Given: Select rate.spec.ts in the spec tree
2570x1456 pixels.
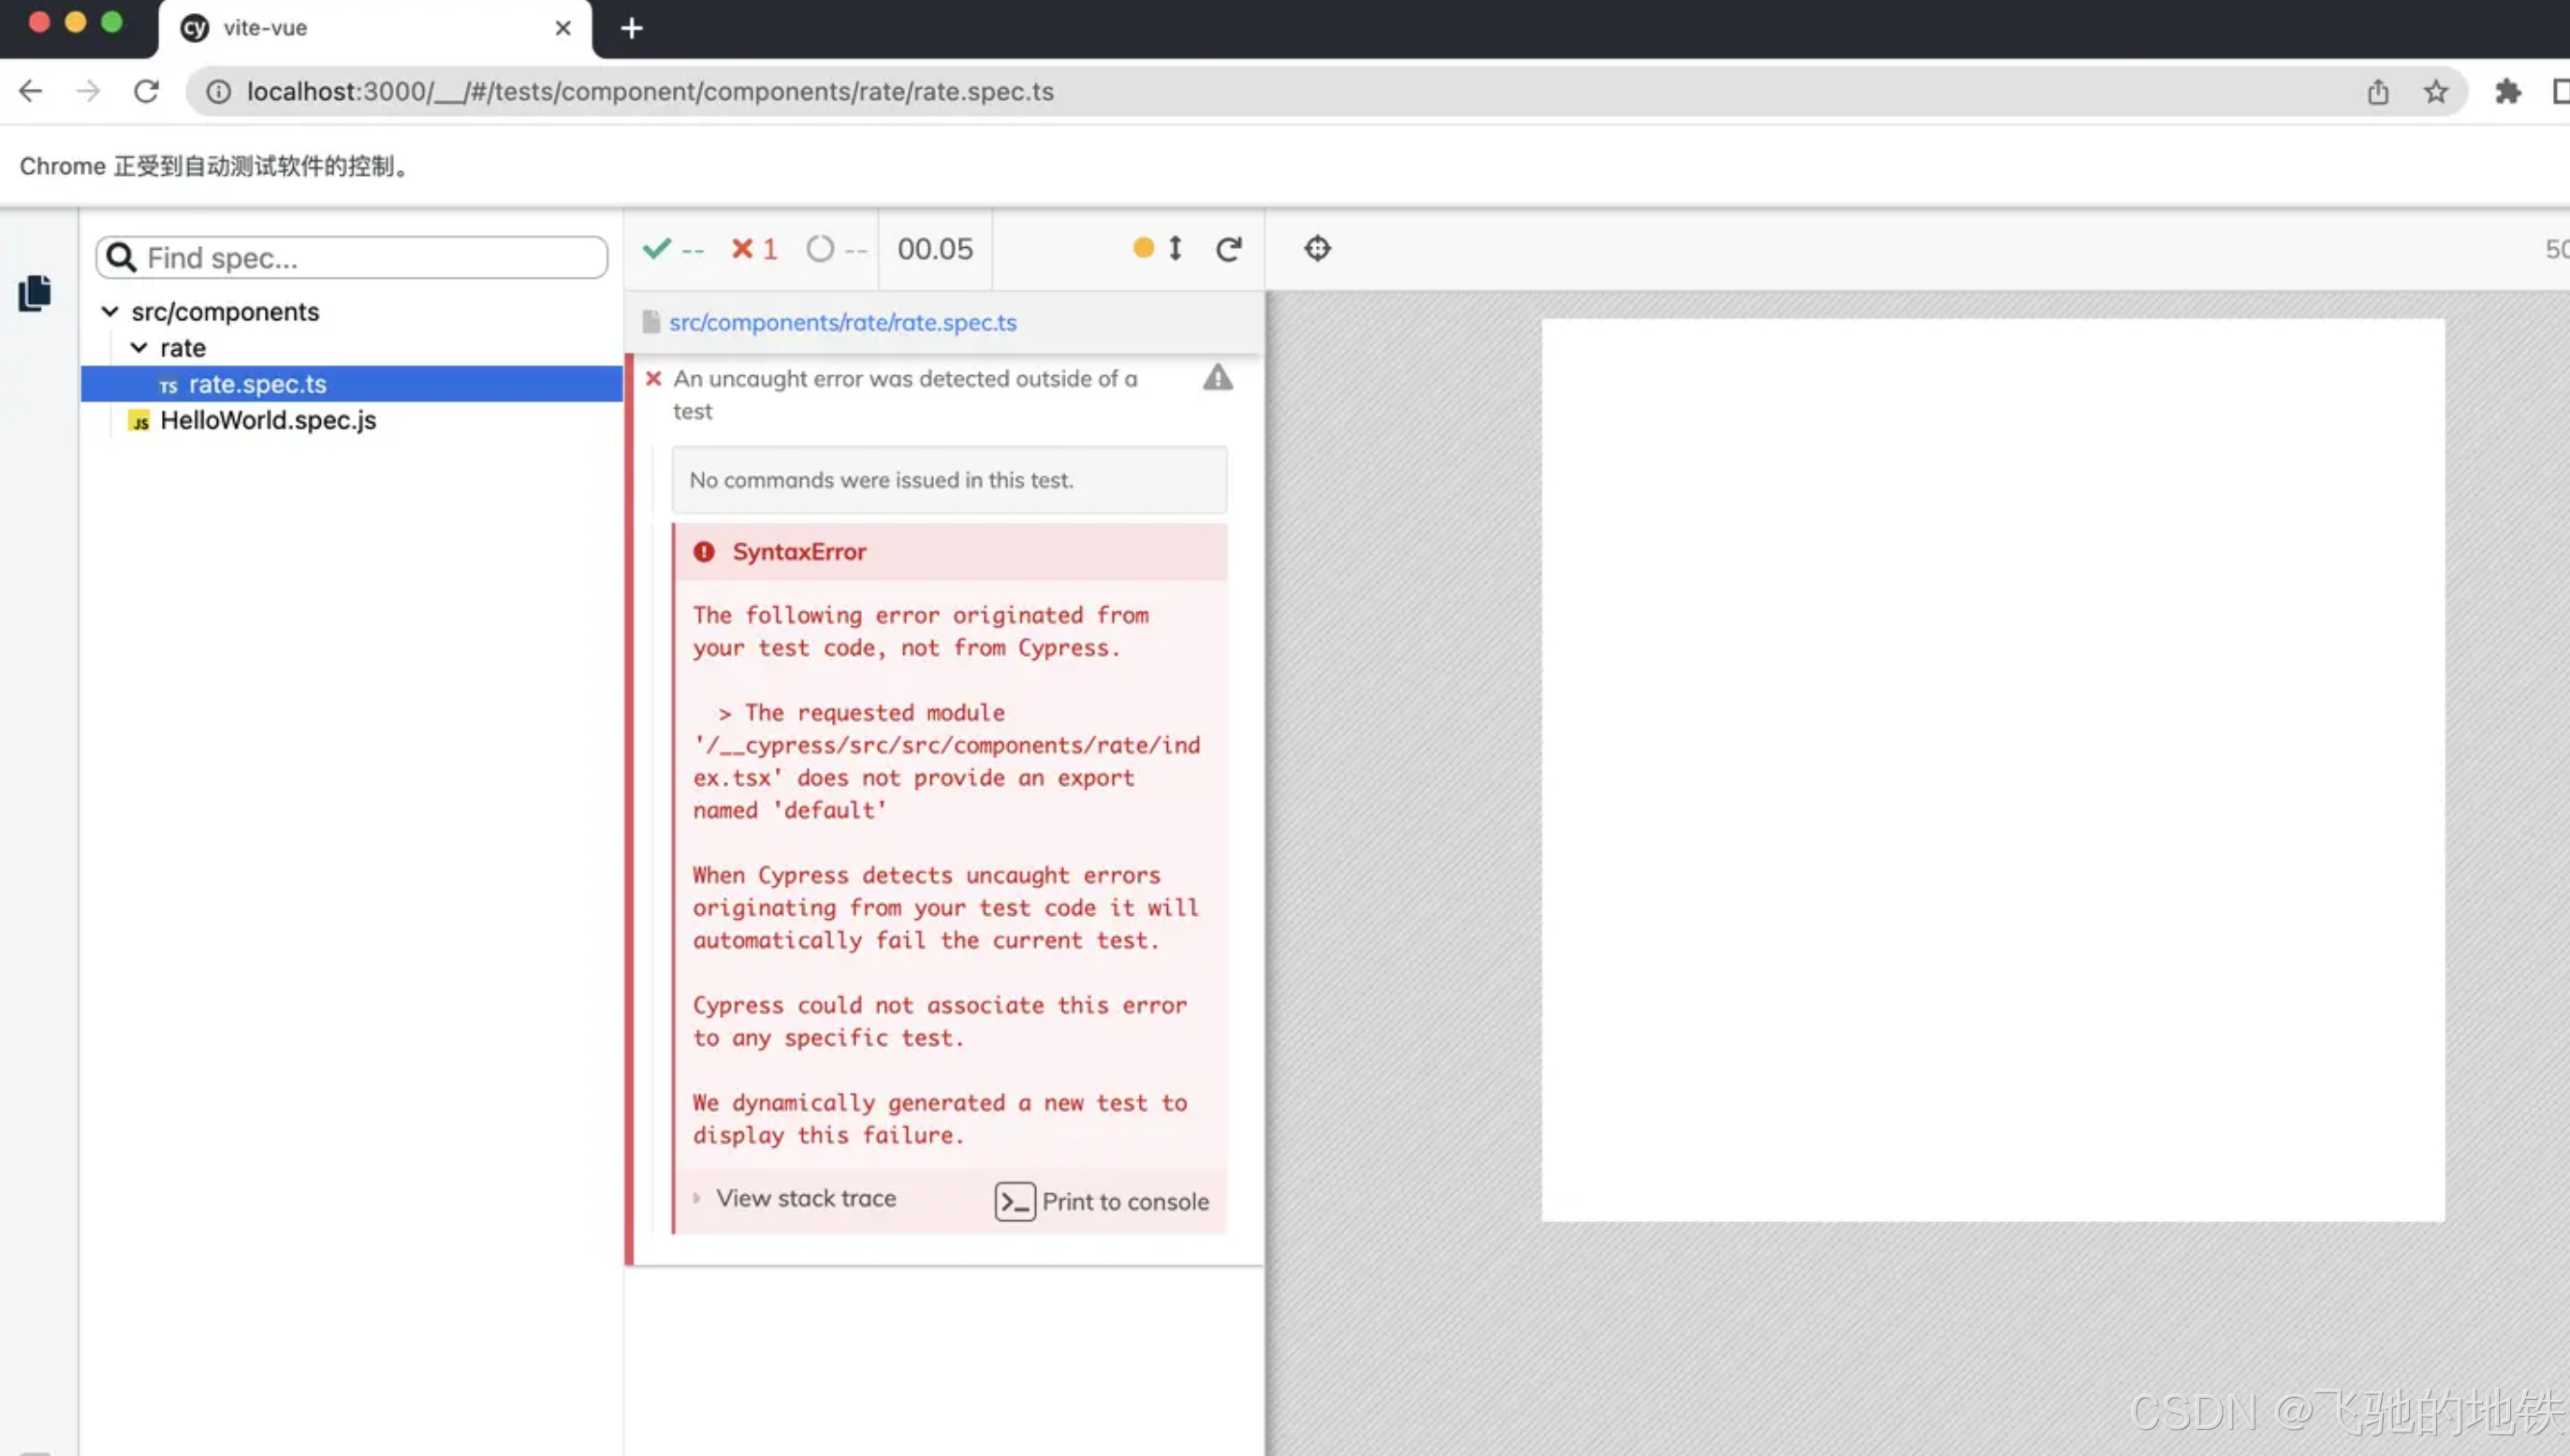Looking at the screenshot, I should click(x=257, y=384).
